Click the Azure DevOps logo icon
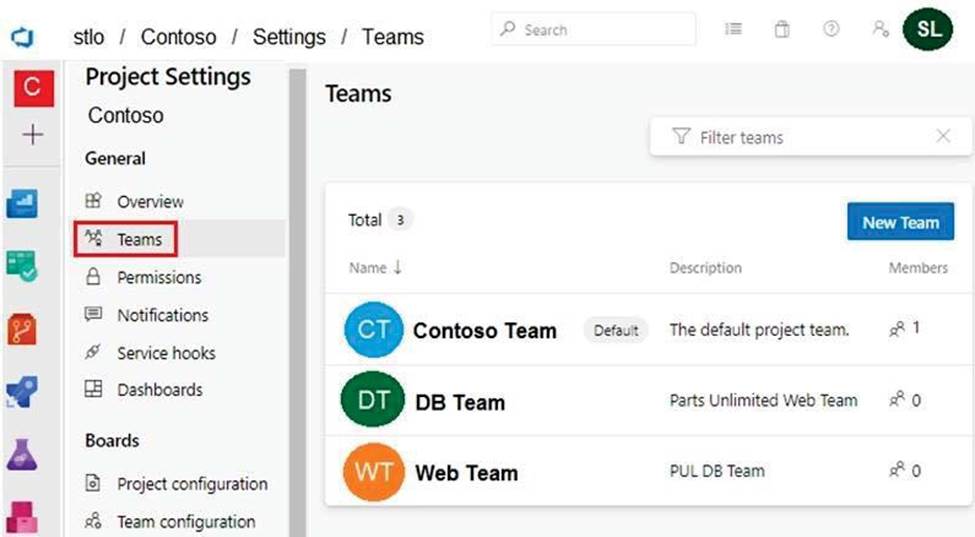This screenshot has height=537, width=975. pyautogui.click(x=21, y=37)
